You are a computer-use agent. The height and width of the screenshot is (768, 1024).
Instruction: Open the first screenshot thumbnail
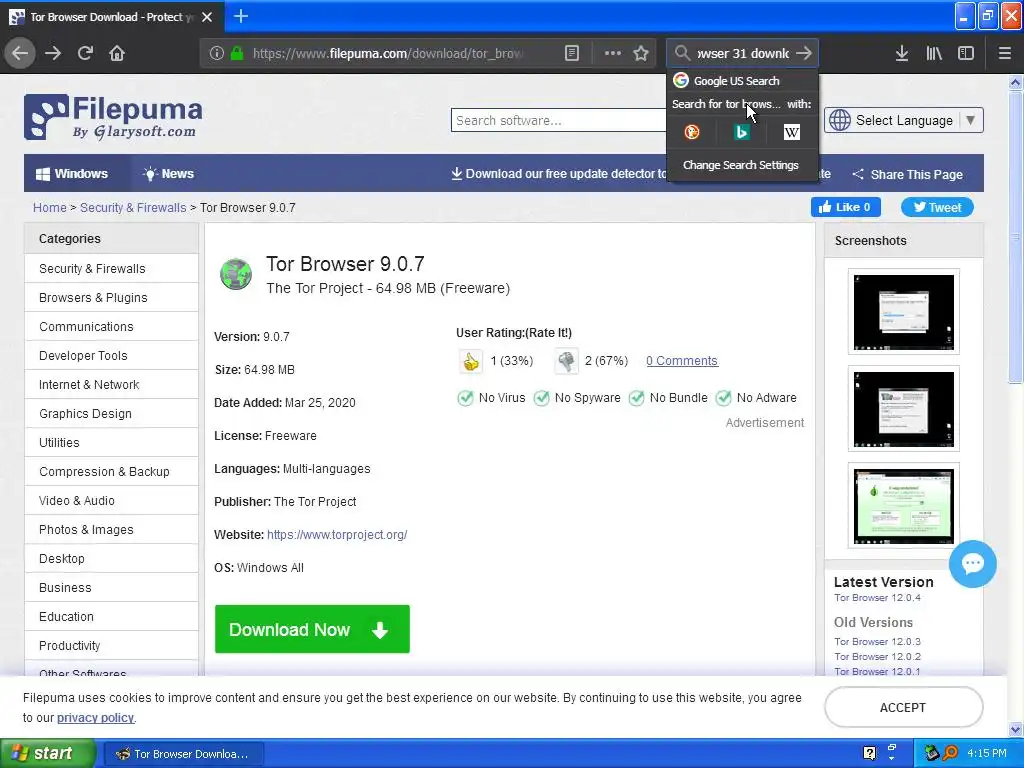tap(903, 312)
